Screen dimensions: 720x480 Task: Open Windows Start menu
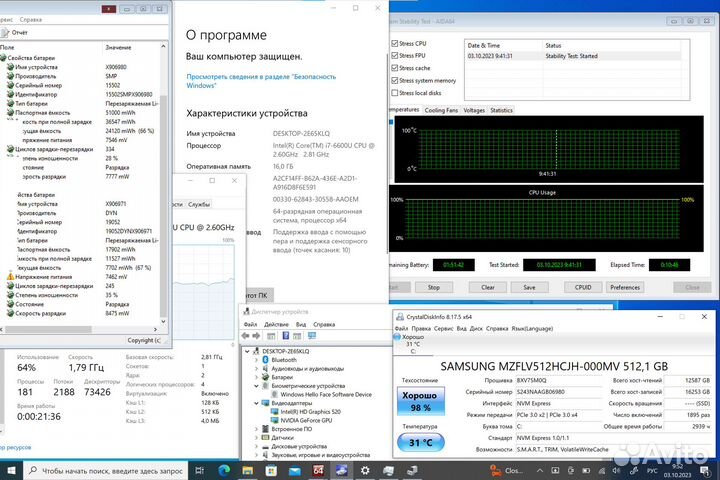[x=11, y=470]
